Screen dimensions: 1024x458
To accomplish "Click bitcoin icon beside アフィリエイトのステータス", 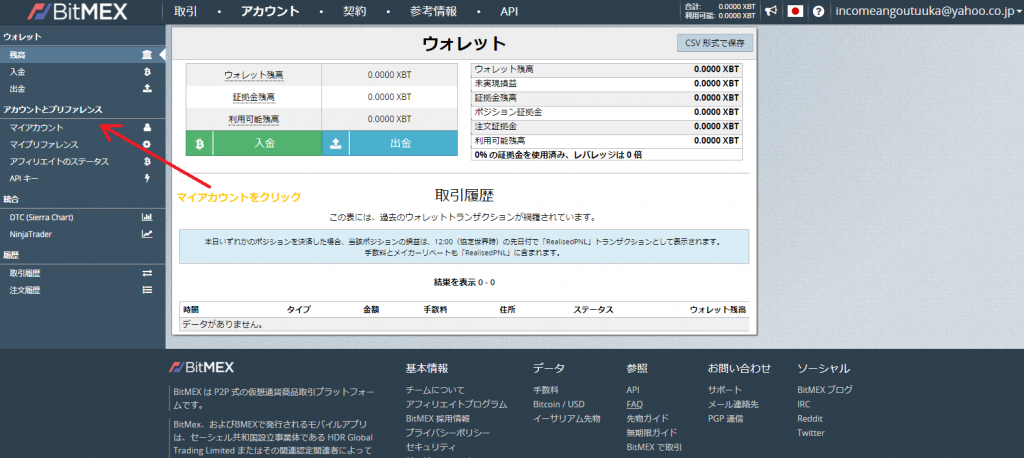I will click(147, 161).
